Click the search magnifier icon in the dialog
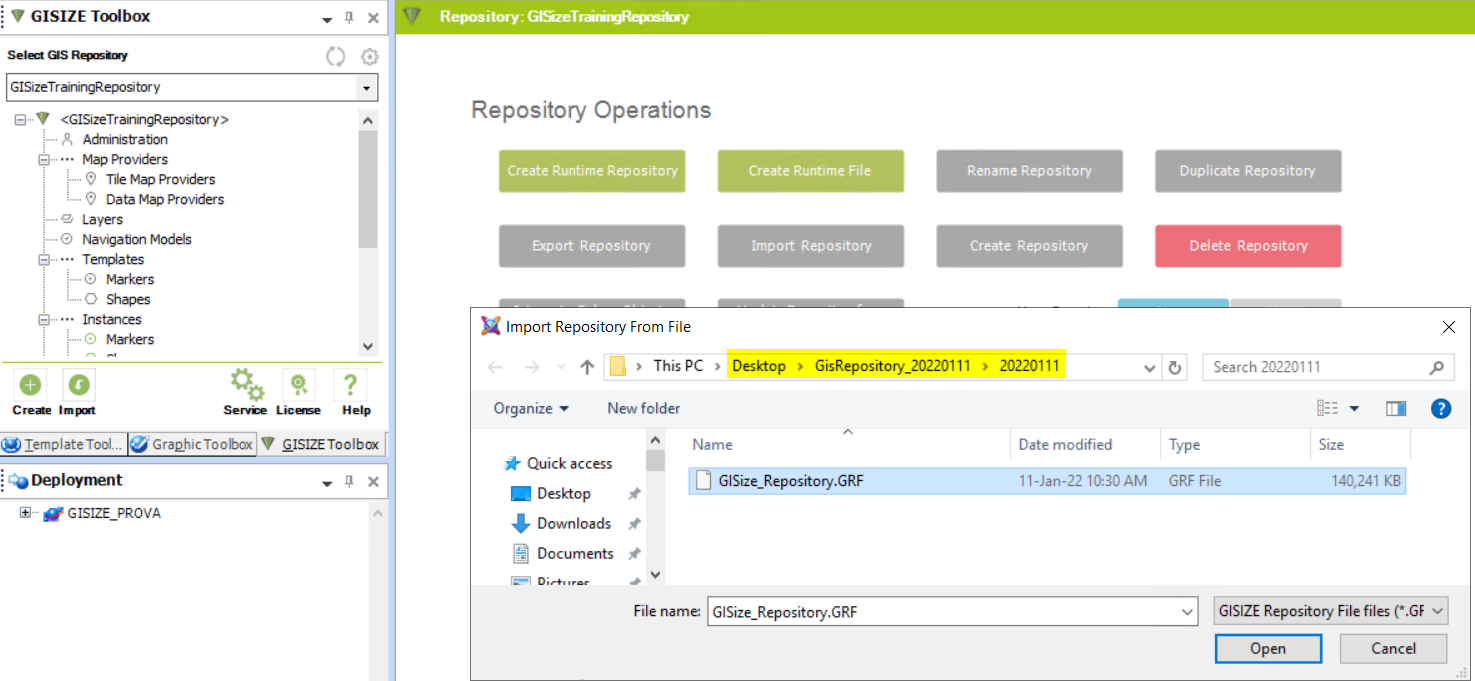This screenshot has width=1475, height=681. pyautogui.click(x=1437, y=367)
